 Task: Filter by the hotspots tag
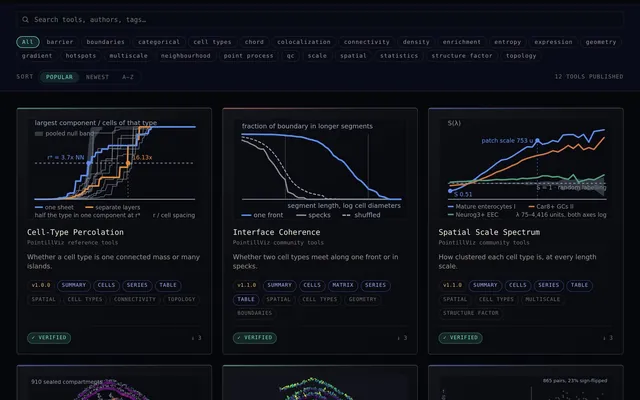(81, 56)
